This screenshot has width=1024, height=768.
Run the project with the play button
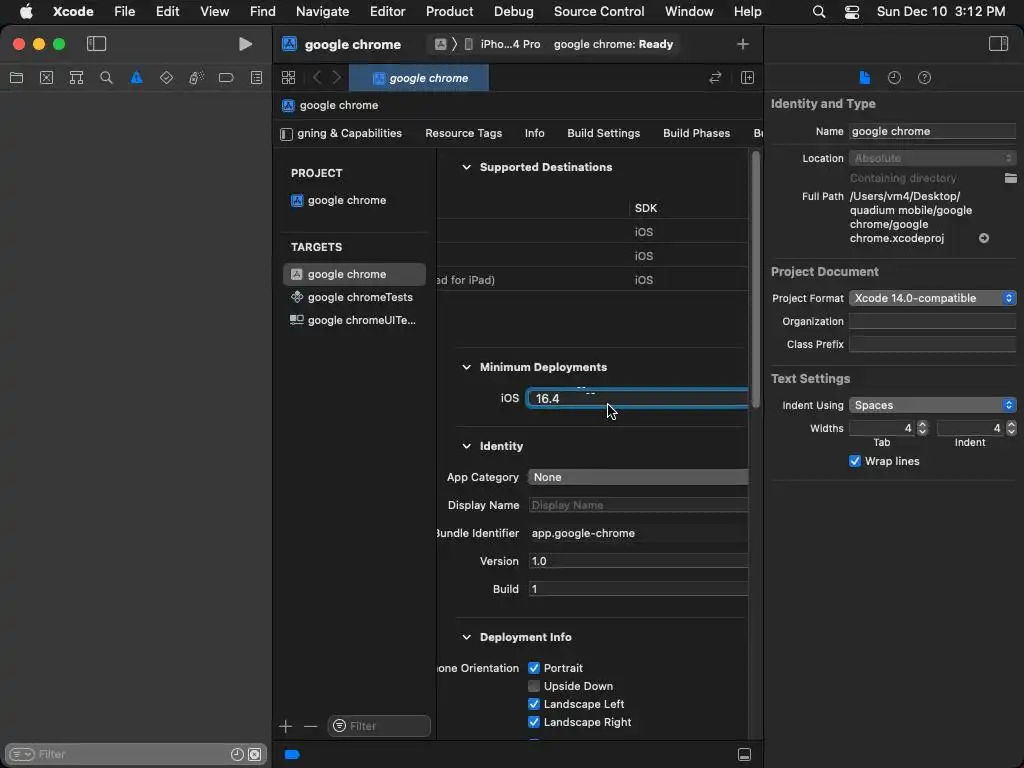[245, 44]
